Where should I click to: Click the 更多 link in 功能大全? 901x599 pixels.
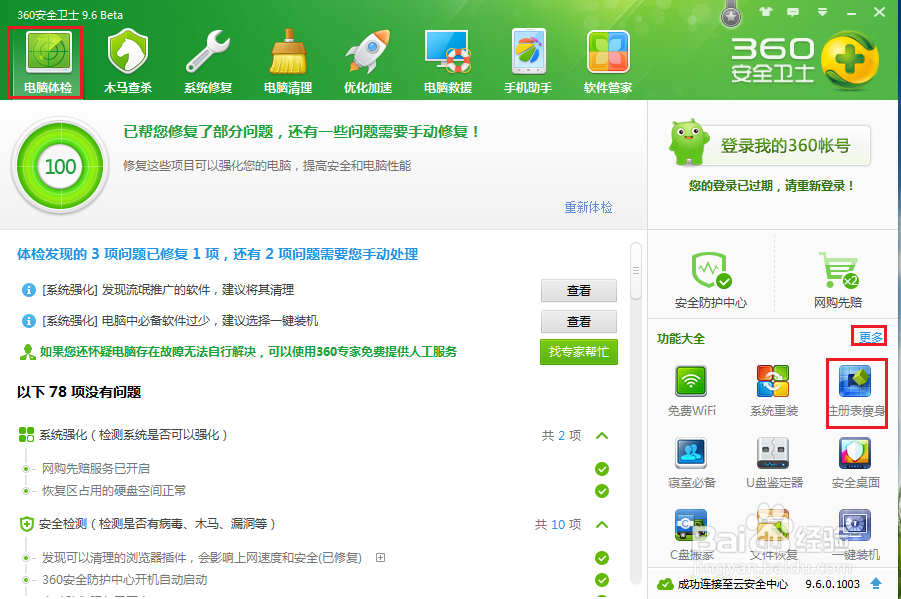(869, 336)
